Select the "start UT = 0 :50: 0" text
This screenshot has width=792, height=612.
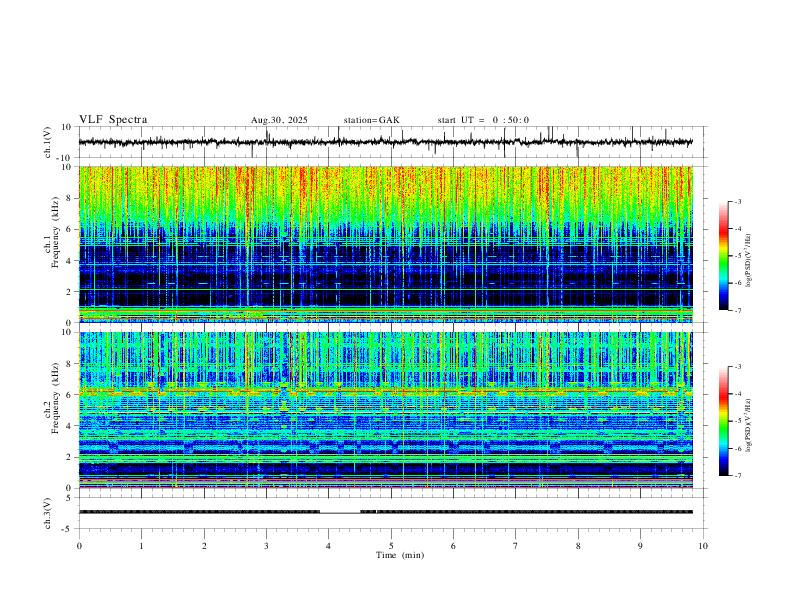[483, 120]
